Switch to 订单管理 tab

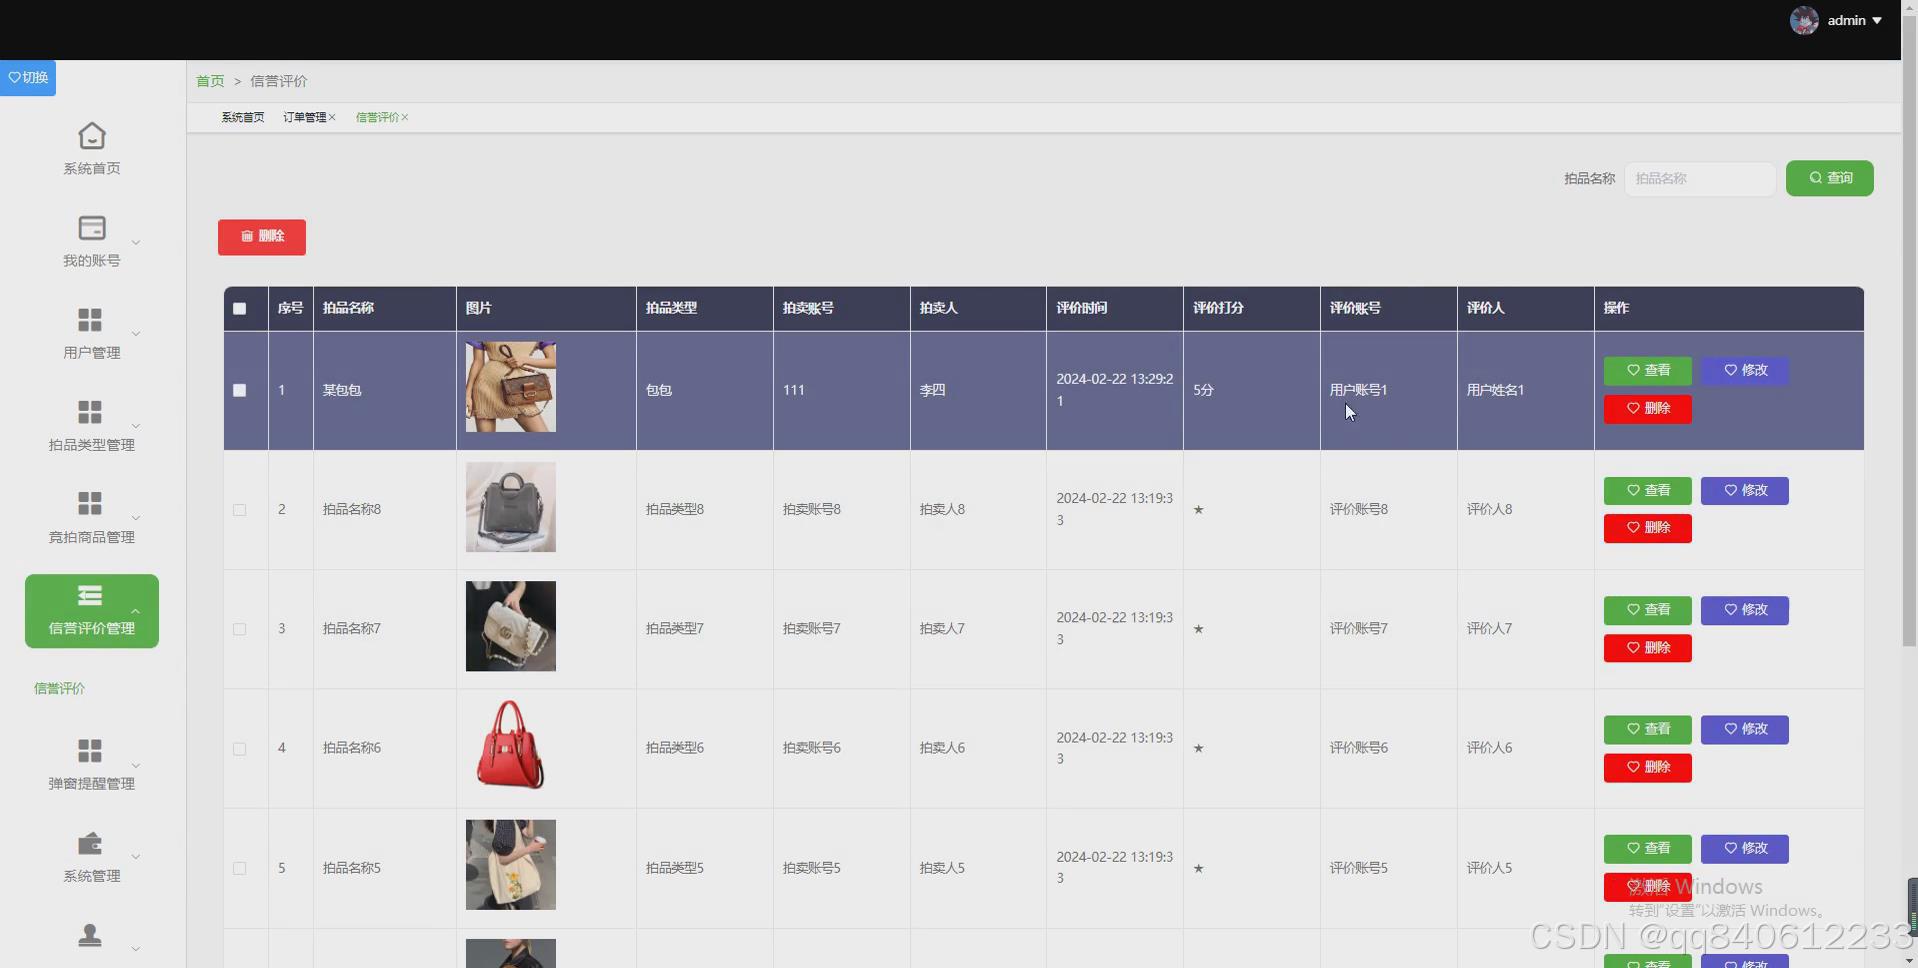coord(304,117)
